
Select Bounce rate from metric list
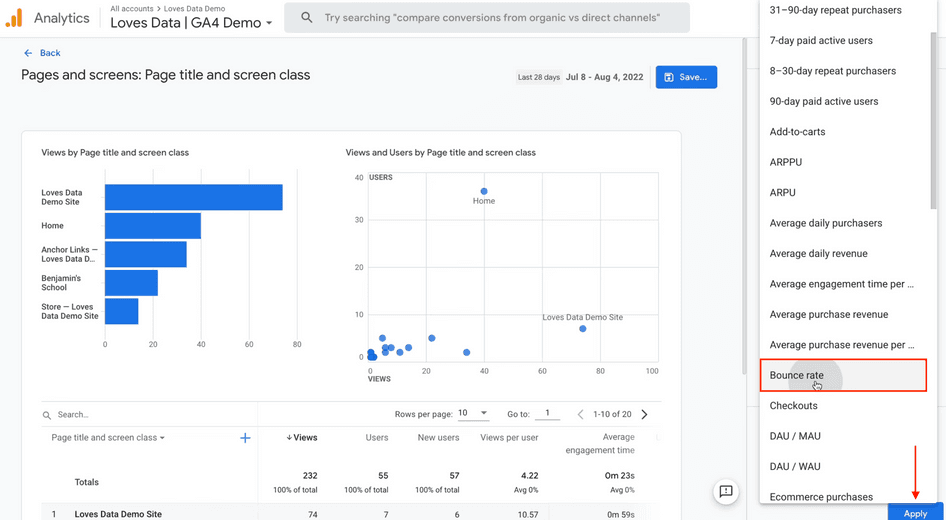pyautogui.click(x=843, y=375)
